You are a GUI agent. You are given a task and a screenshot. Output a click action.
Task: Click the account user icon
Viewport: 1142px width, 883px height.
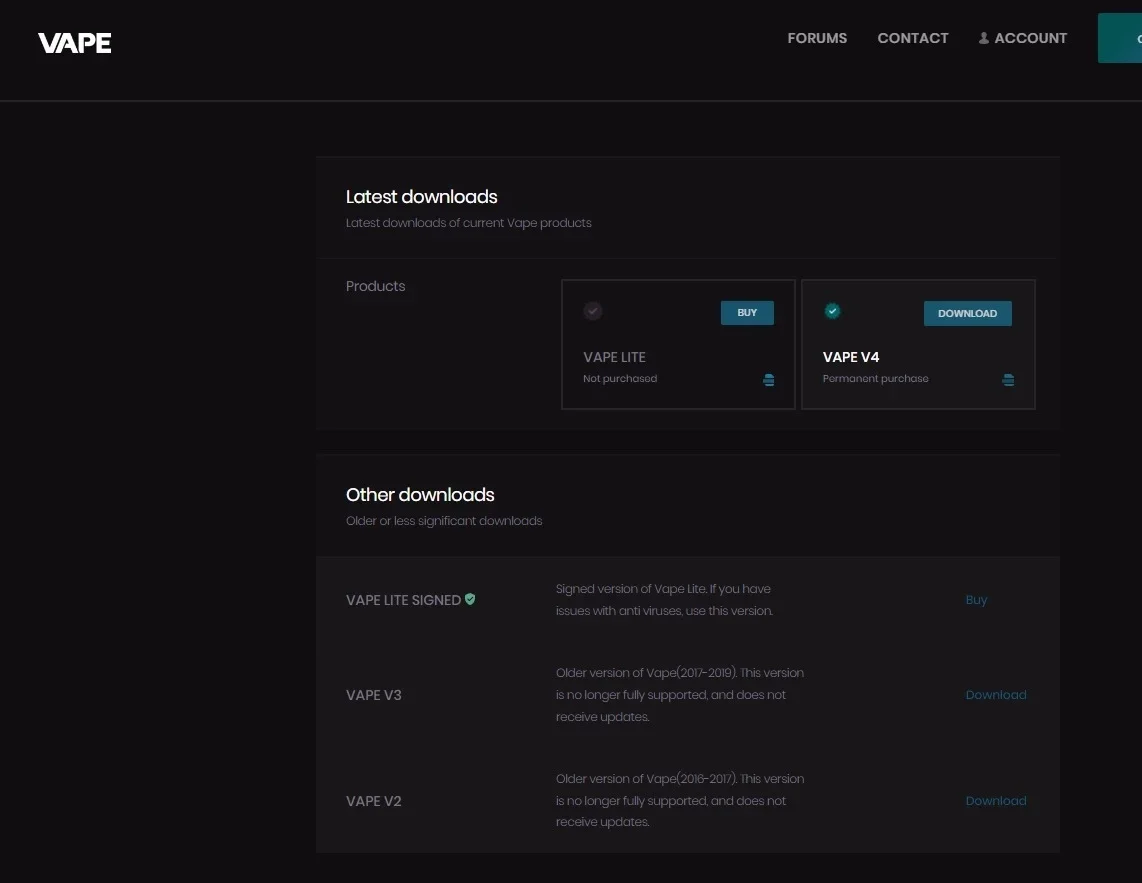(983, 38)
